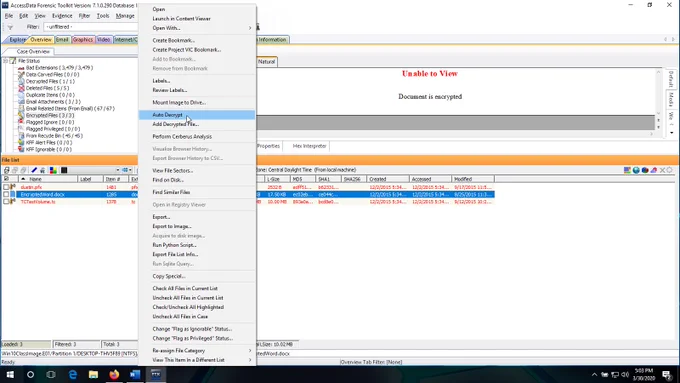The image size is (680, 383).
Task: Open the Filter dropdown showing unfiltered
Action: (x=91, y=27)
